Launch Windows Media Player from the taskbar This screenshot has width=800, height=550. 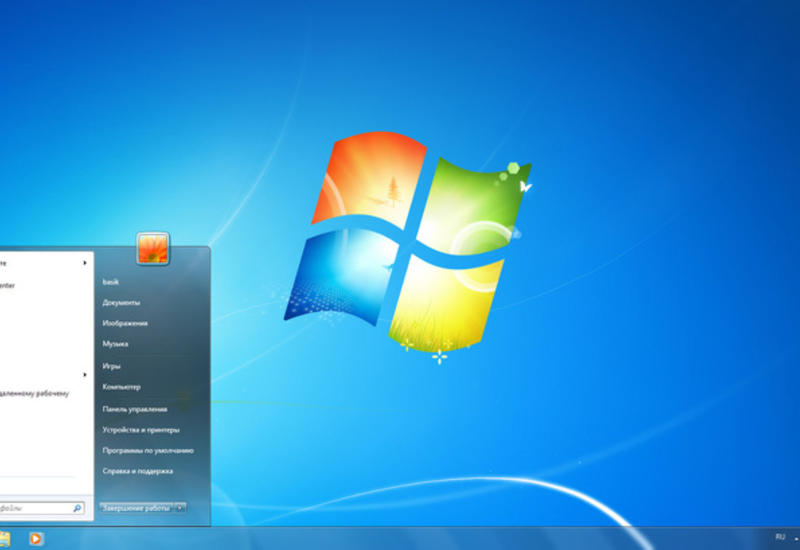(36, 539)
